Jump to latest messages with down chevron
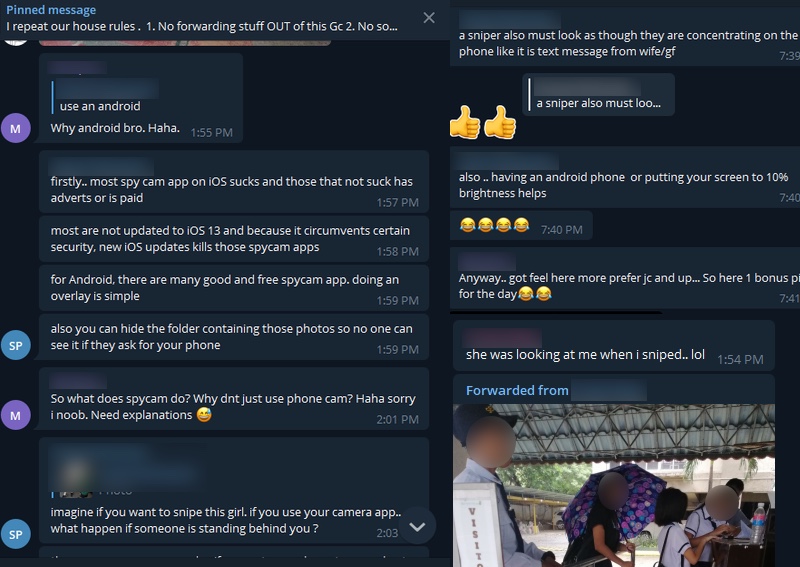This screenshot has width=800, height=567. click(x=417, y=526)
